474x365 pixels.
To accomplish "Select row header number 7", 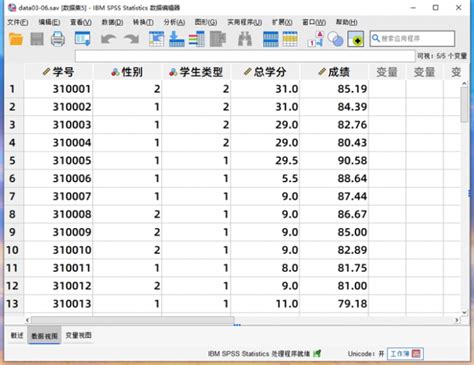I will 13,196.
